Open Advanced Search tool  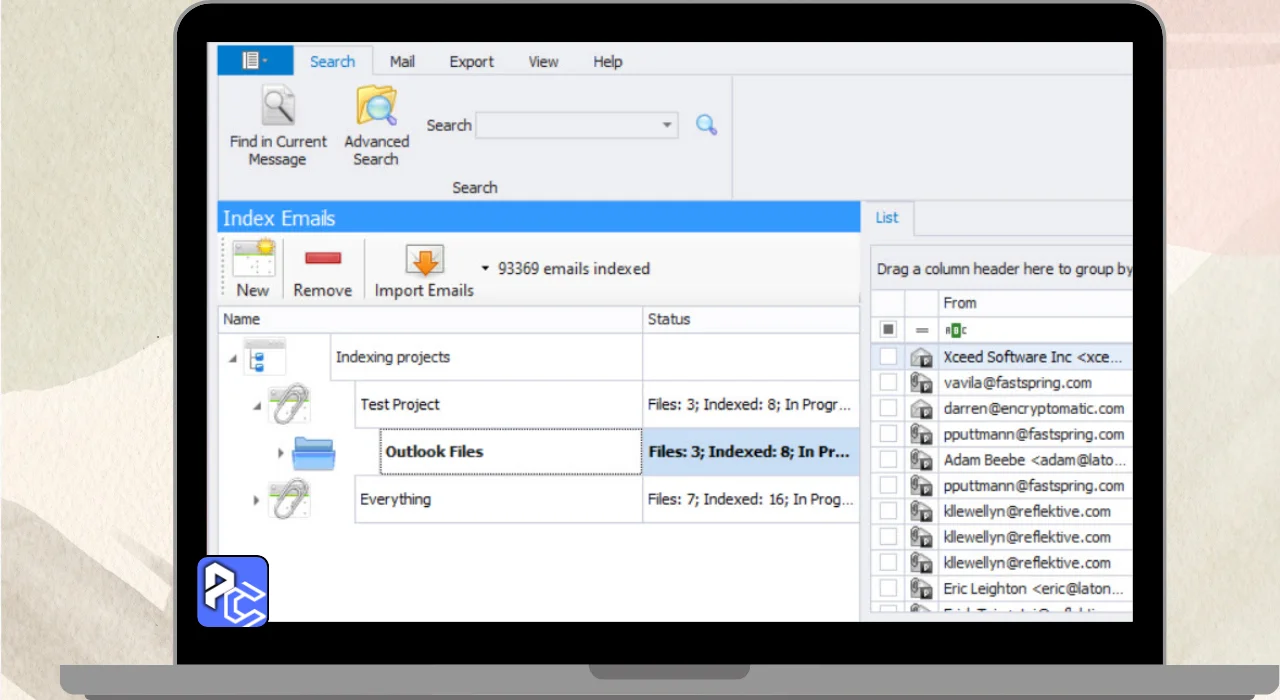pyautogui.click(x=376, y=108)
